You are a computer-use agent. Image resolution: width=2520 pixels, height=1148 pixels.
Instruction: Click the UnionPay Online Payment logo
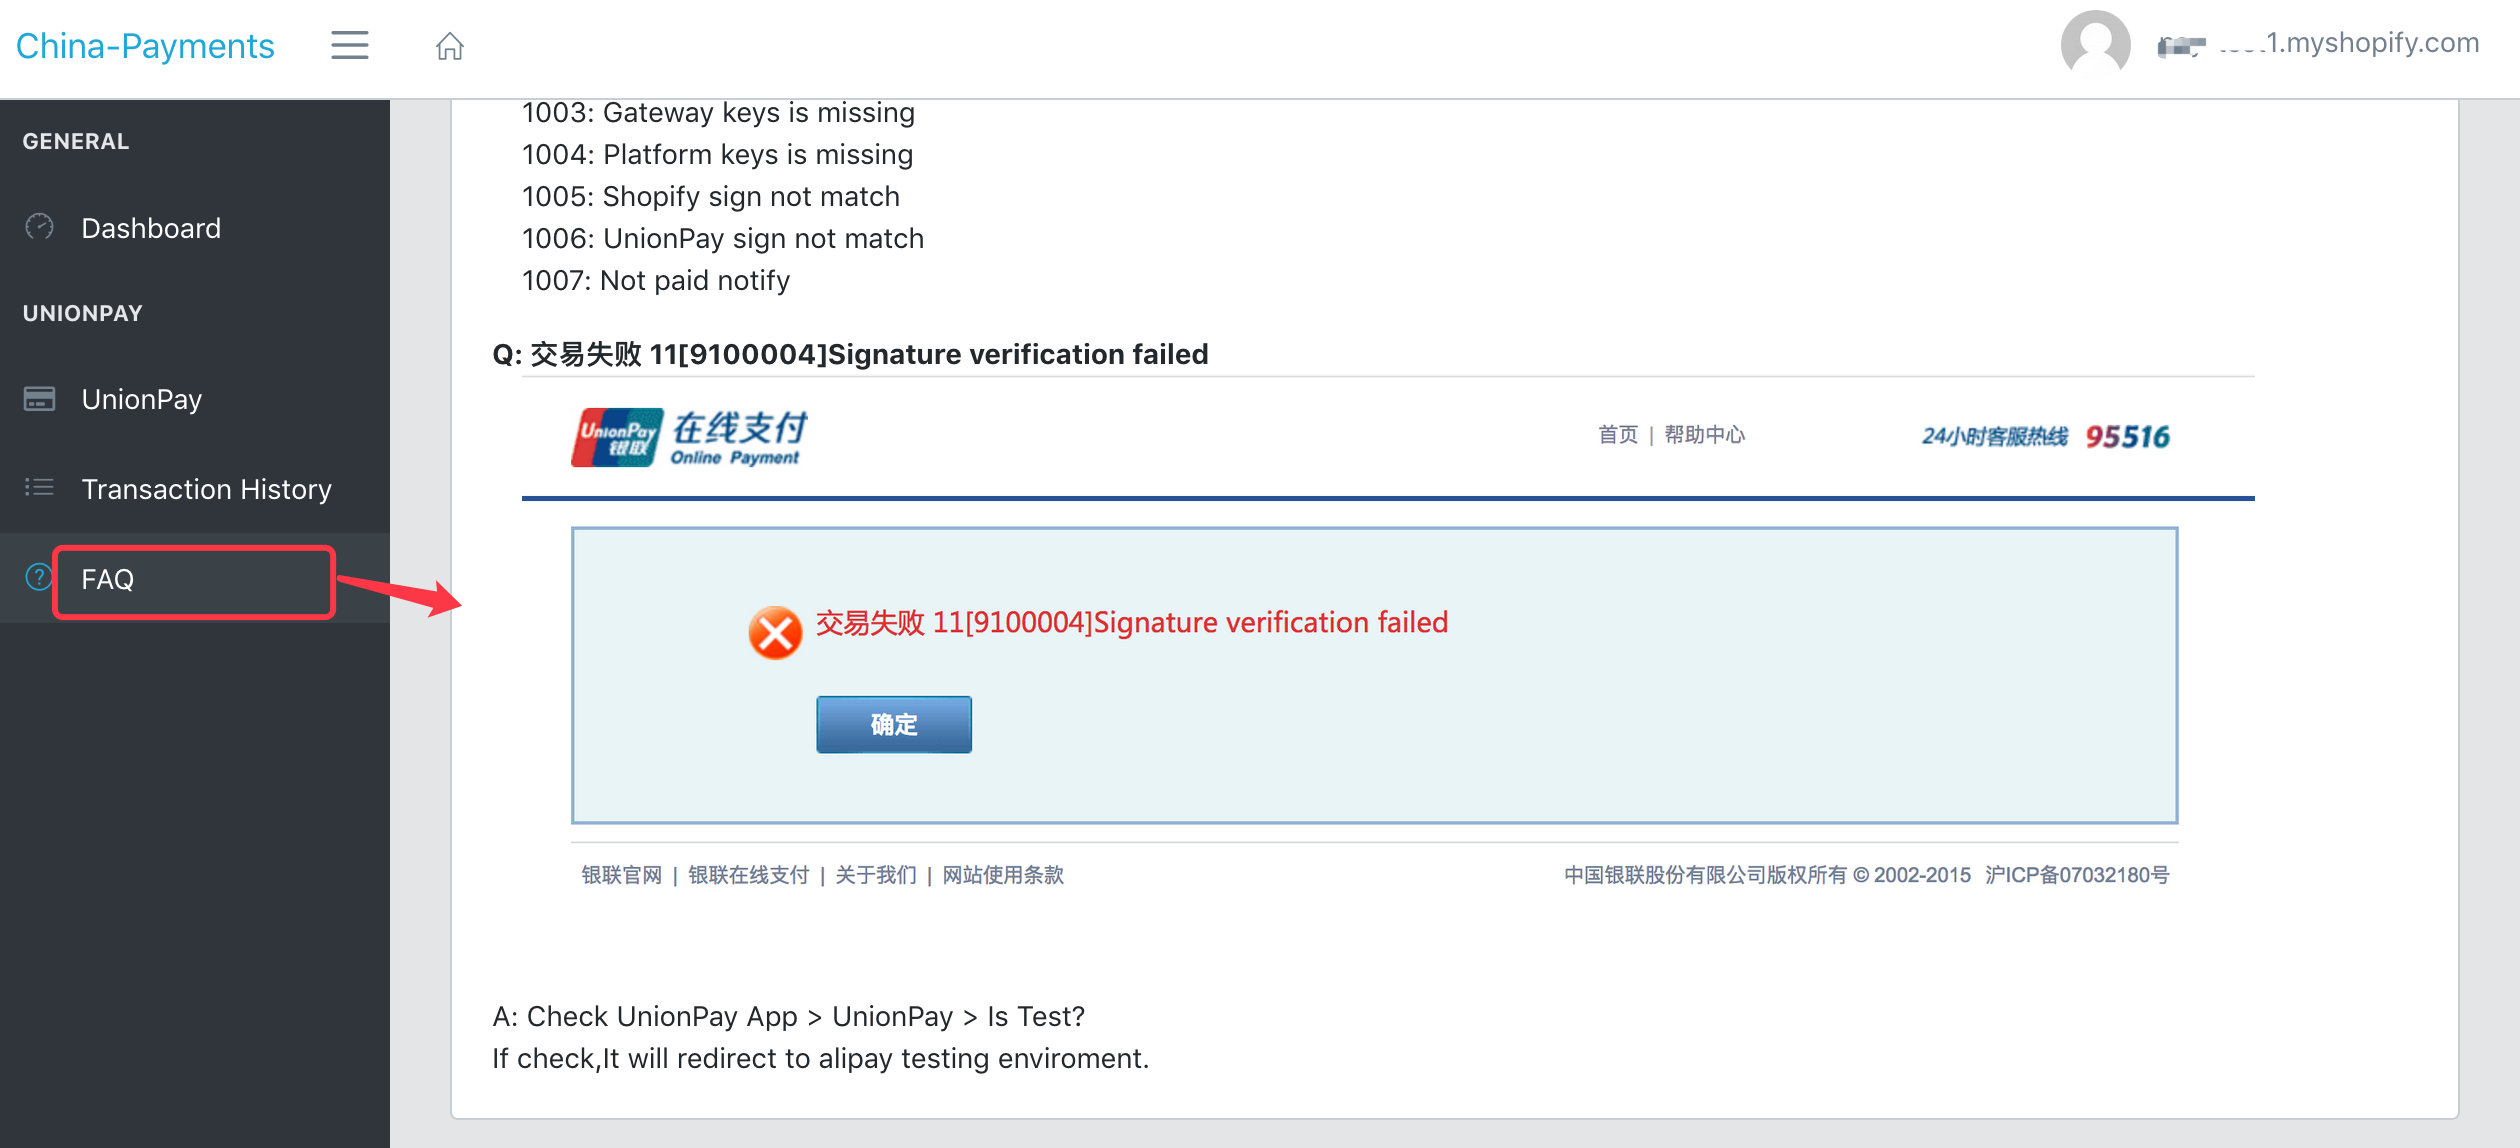click(688, 436)
